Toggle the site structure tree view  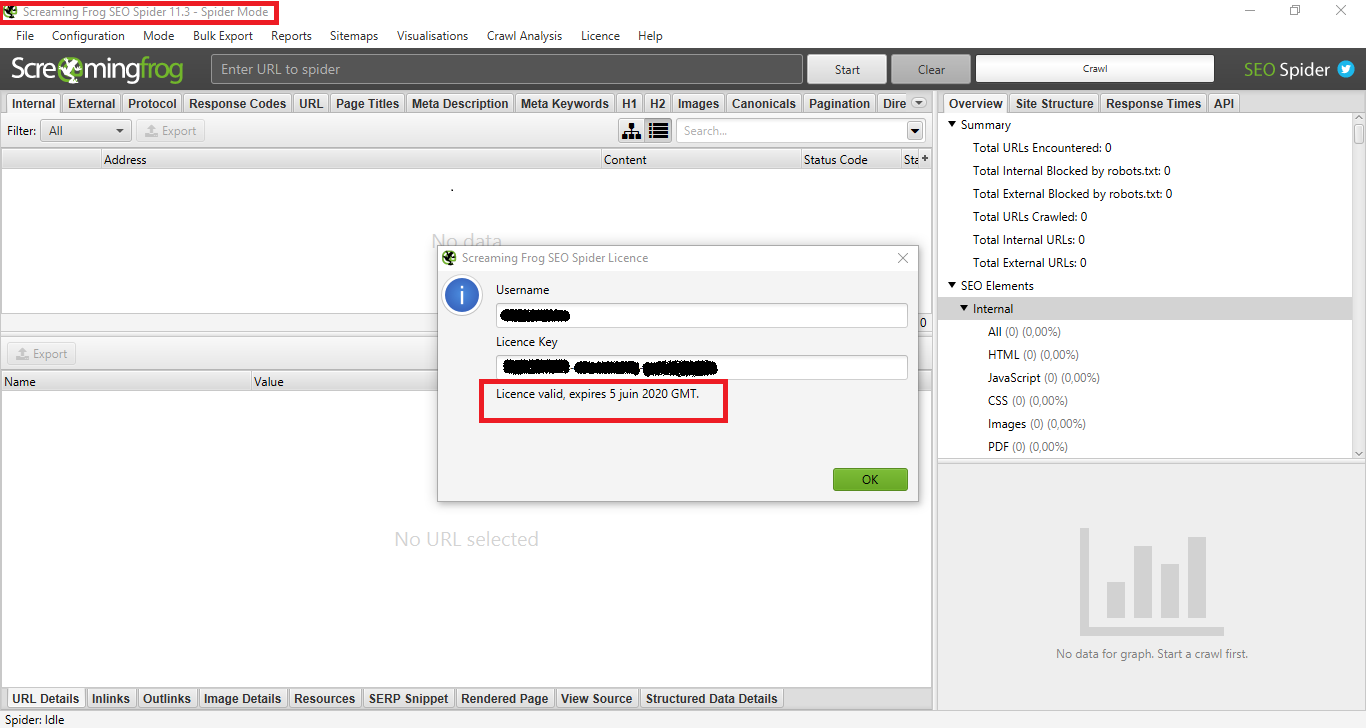pos(631,130)
